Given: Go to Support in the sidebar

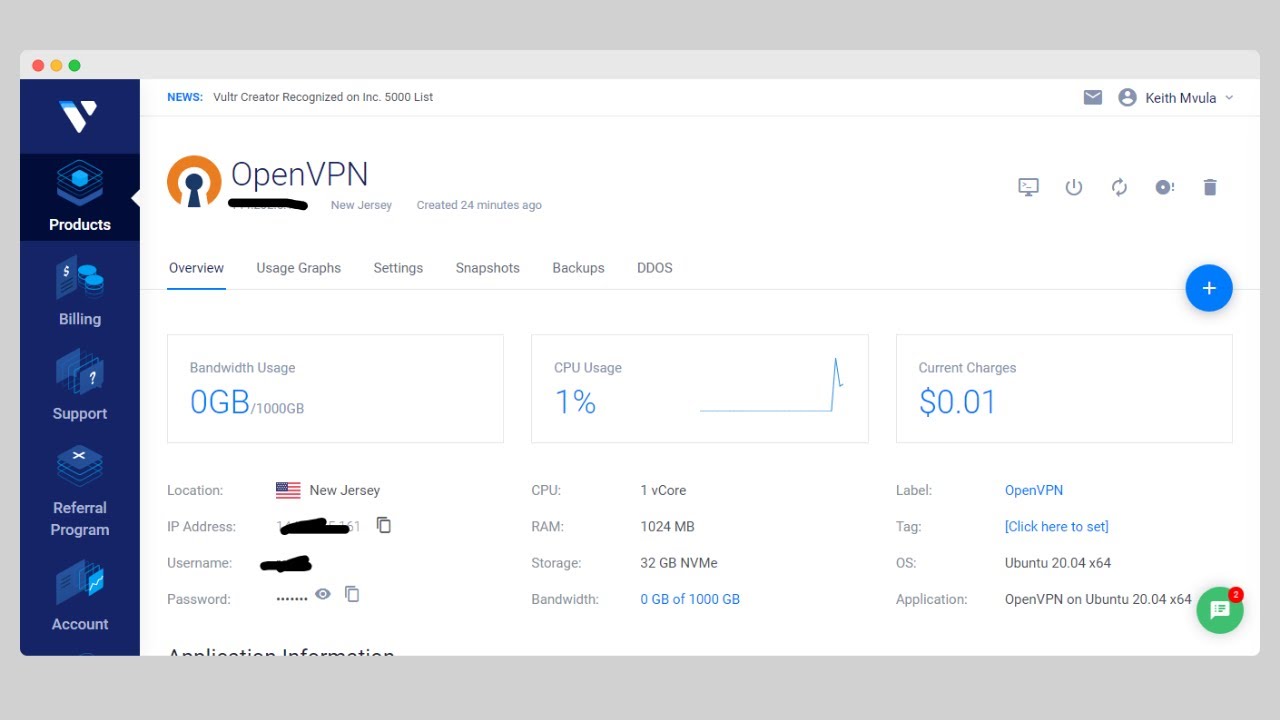Looking at the screenshot, I should pos(80,386).
